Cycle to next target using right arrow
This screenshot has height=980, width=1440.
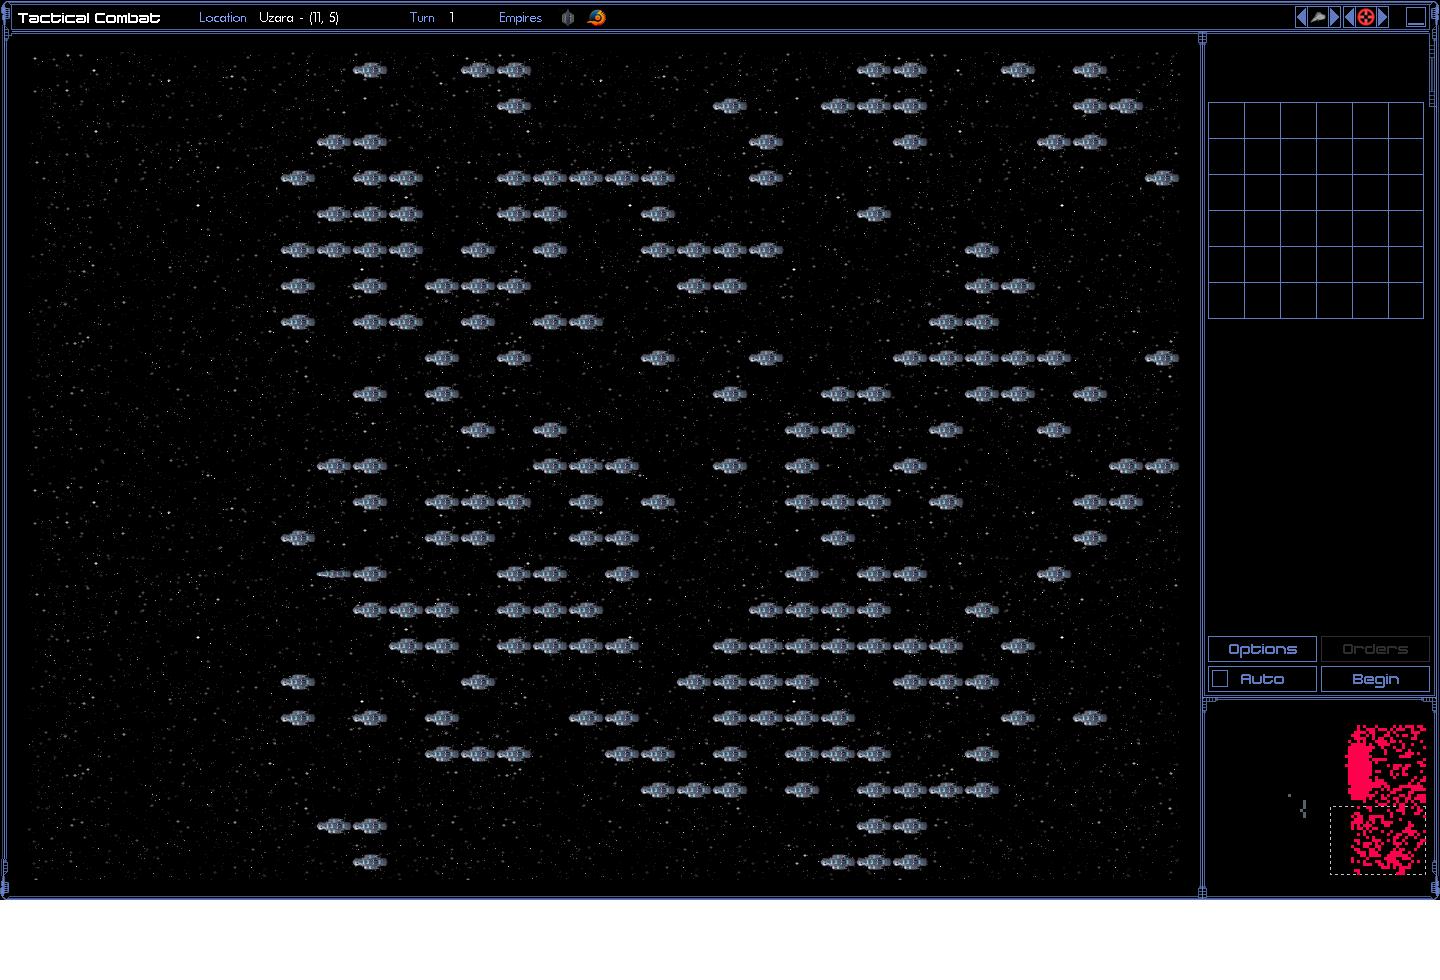pos(1382,17)
